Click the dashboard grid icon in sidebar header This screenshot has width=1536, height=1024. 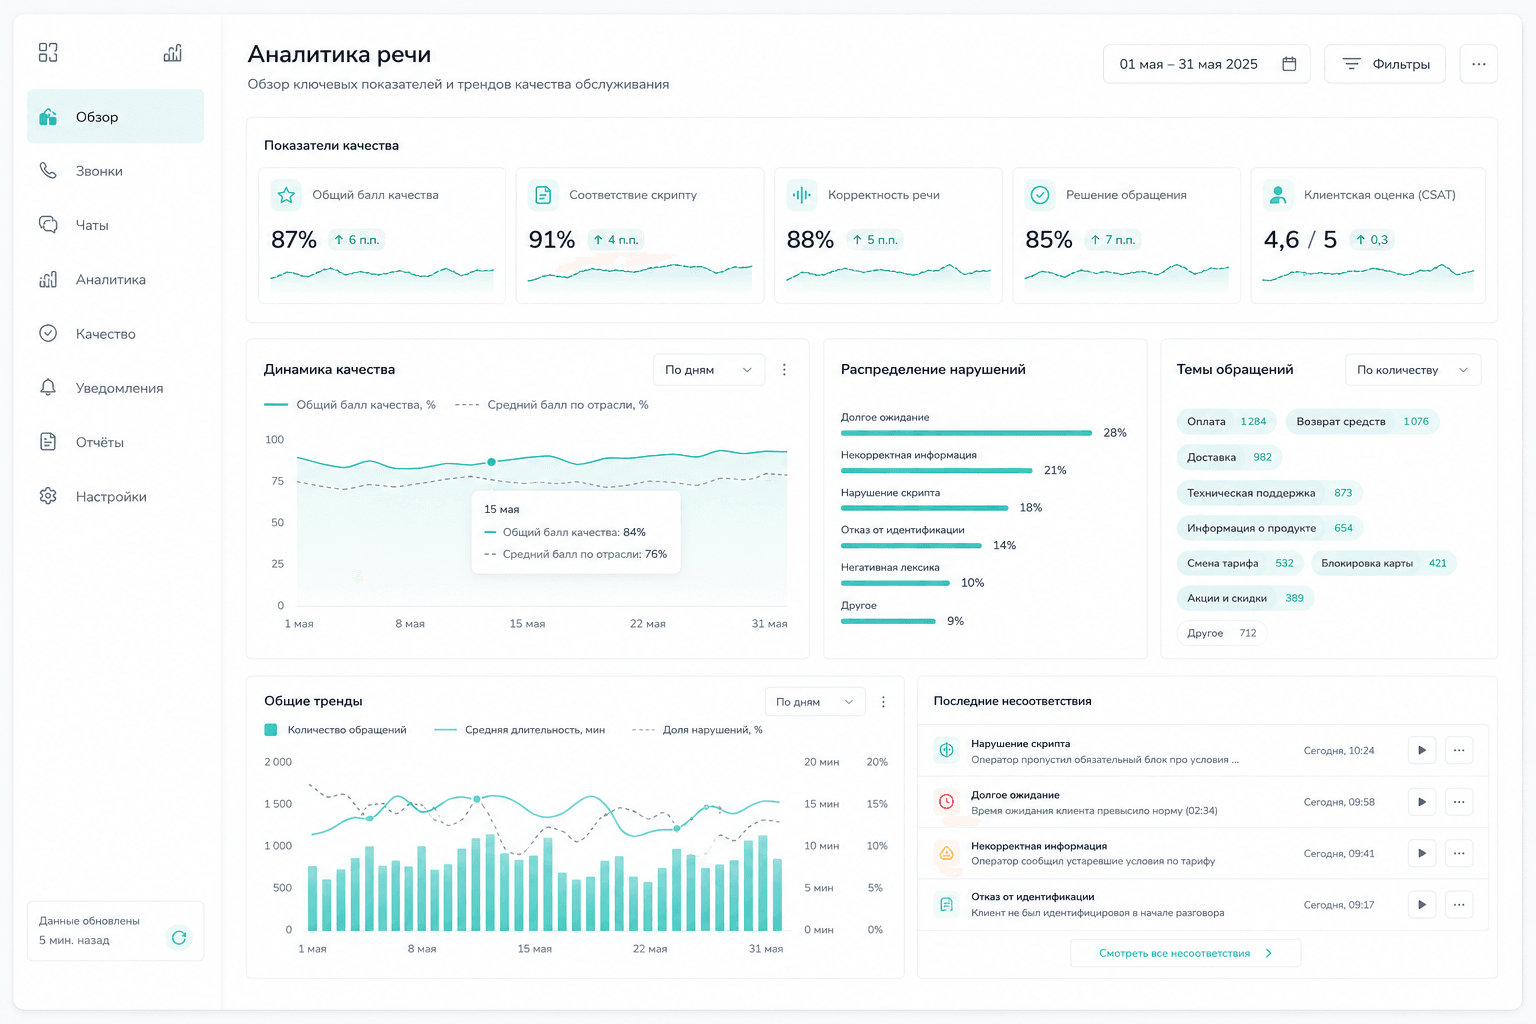(x=48, y=52)
